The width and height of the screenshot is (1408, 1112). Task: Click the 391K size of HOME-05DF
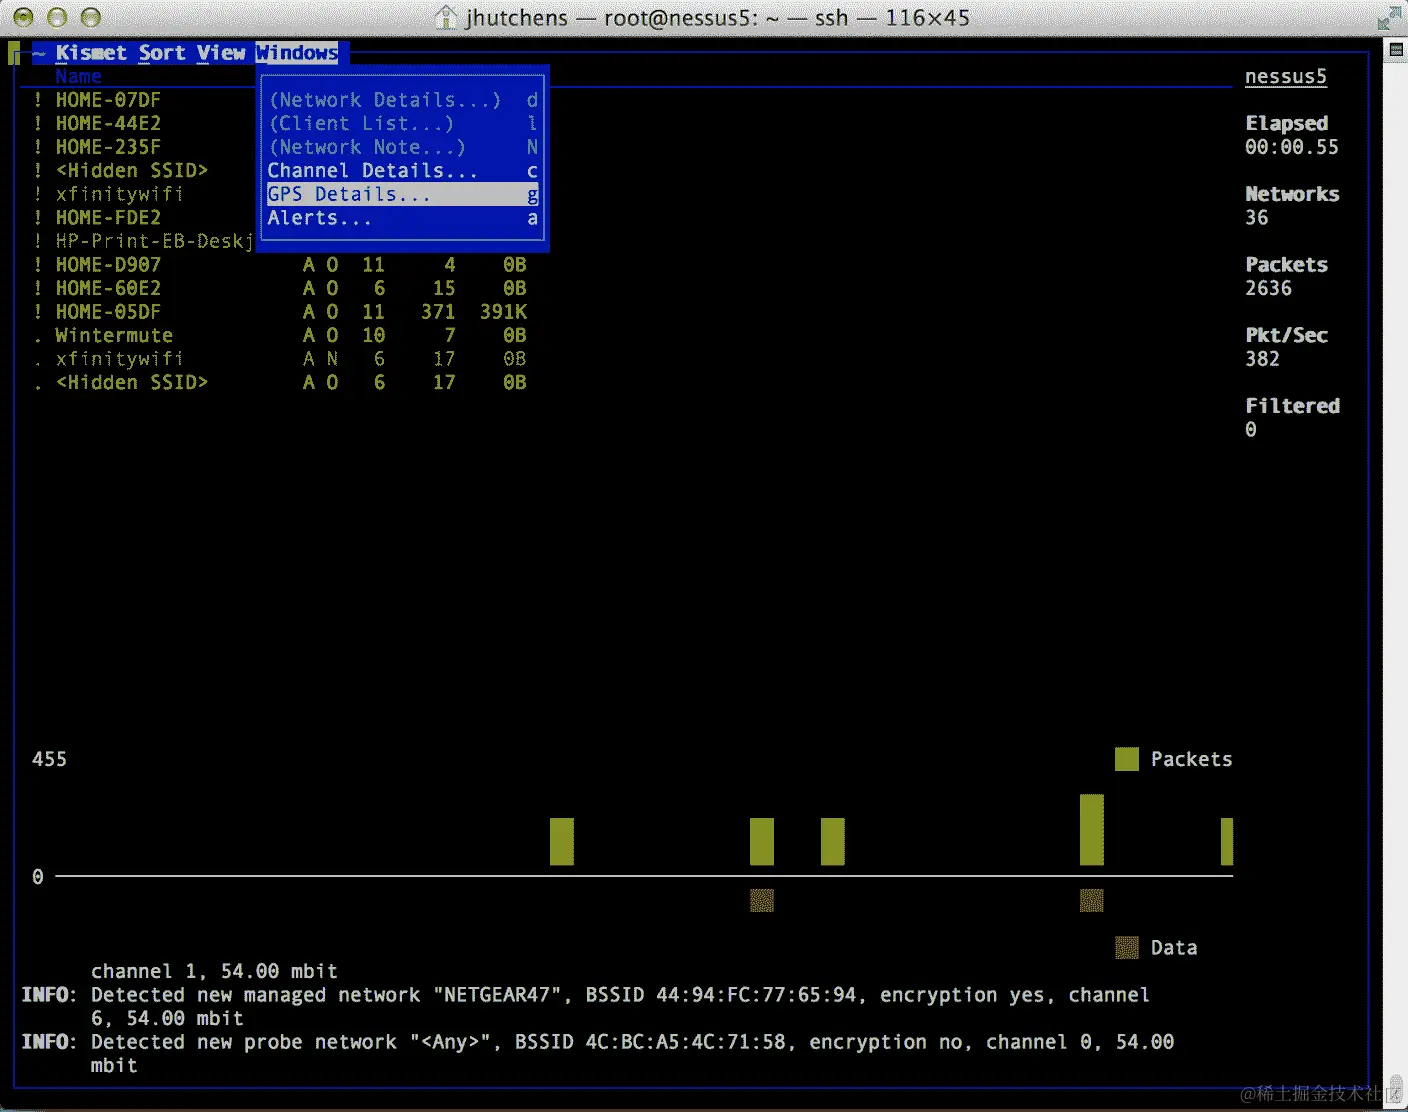(x=503, y=312)
